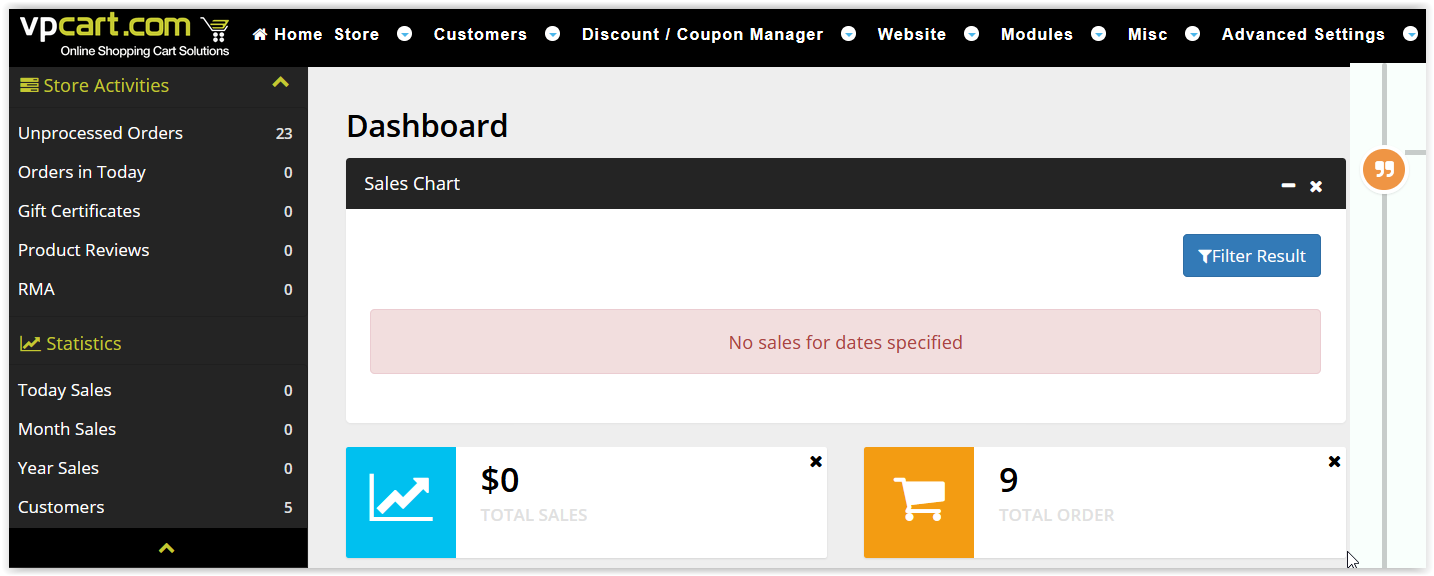1434x576 pixels.
Task: Open the Unprocessed Orders link
Action: tap(100, 133)
